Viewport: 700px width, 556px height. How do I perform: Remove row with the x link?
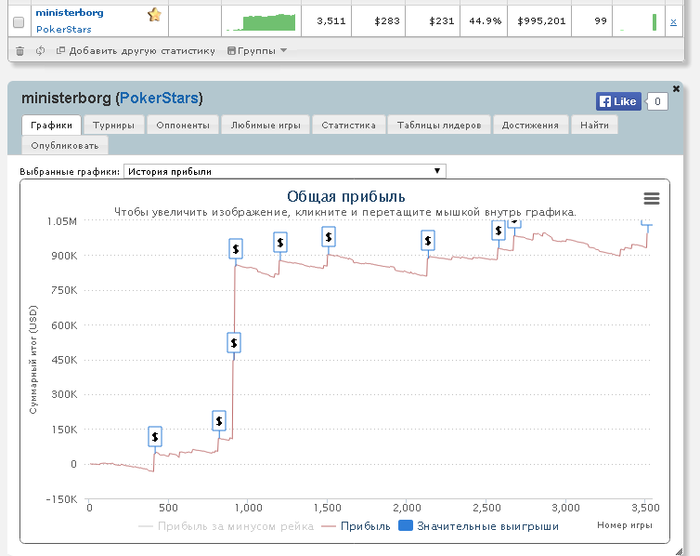(673, 21)
